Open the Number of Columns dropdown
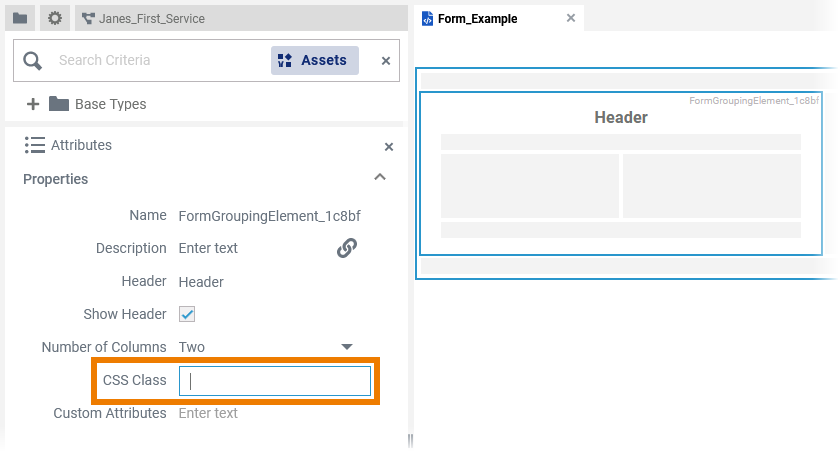839x452 pixels. (x=347, y=347)
